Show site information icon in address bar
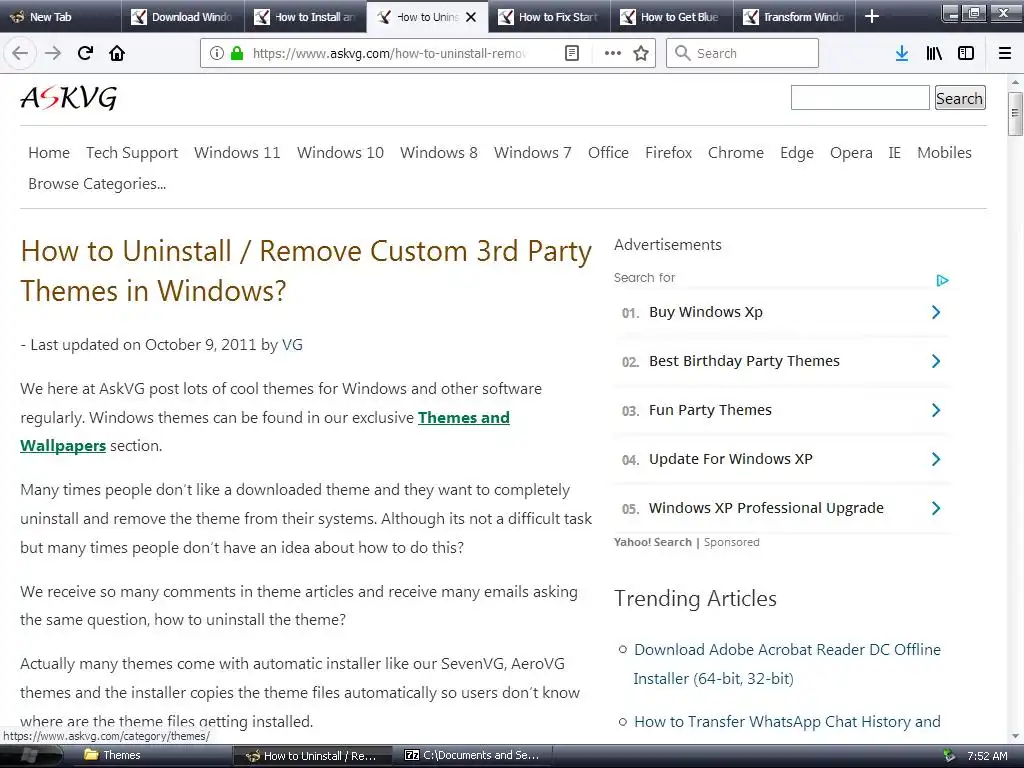The width and height of the screenshot is (1024, 768). (x=217, y=53)
